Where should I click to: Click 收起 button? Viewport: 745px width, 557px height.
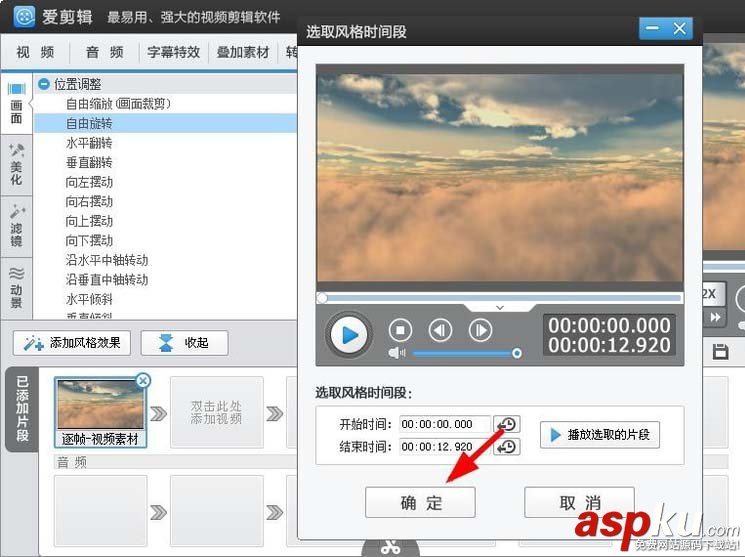point(184,343)
